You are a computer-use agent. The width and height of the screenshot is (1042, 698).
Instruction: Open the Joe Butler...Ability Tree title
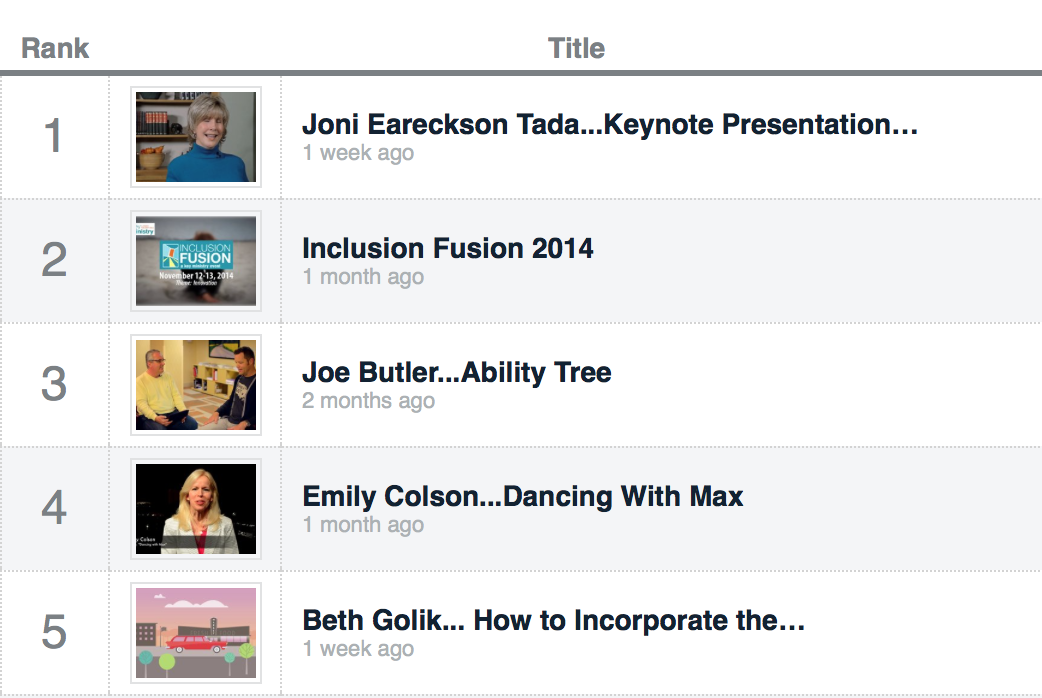point(456,373)
